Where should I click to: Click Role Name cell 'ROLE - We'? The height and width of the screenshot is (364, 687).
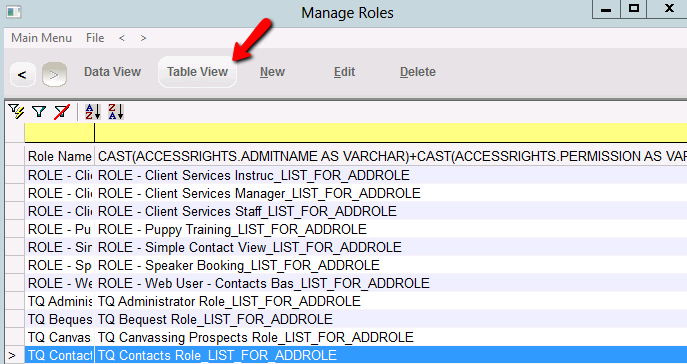point(59,283)
